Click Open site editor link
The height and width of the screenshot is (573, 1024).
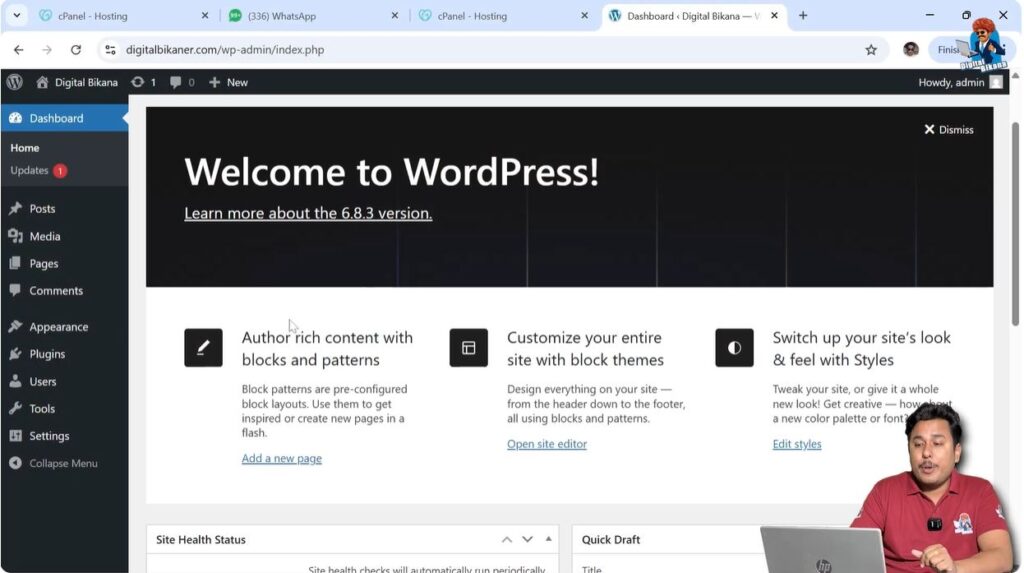click(547, 444)
